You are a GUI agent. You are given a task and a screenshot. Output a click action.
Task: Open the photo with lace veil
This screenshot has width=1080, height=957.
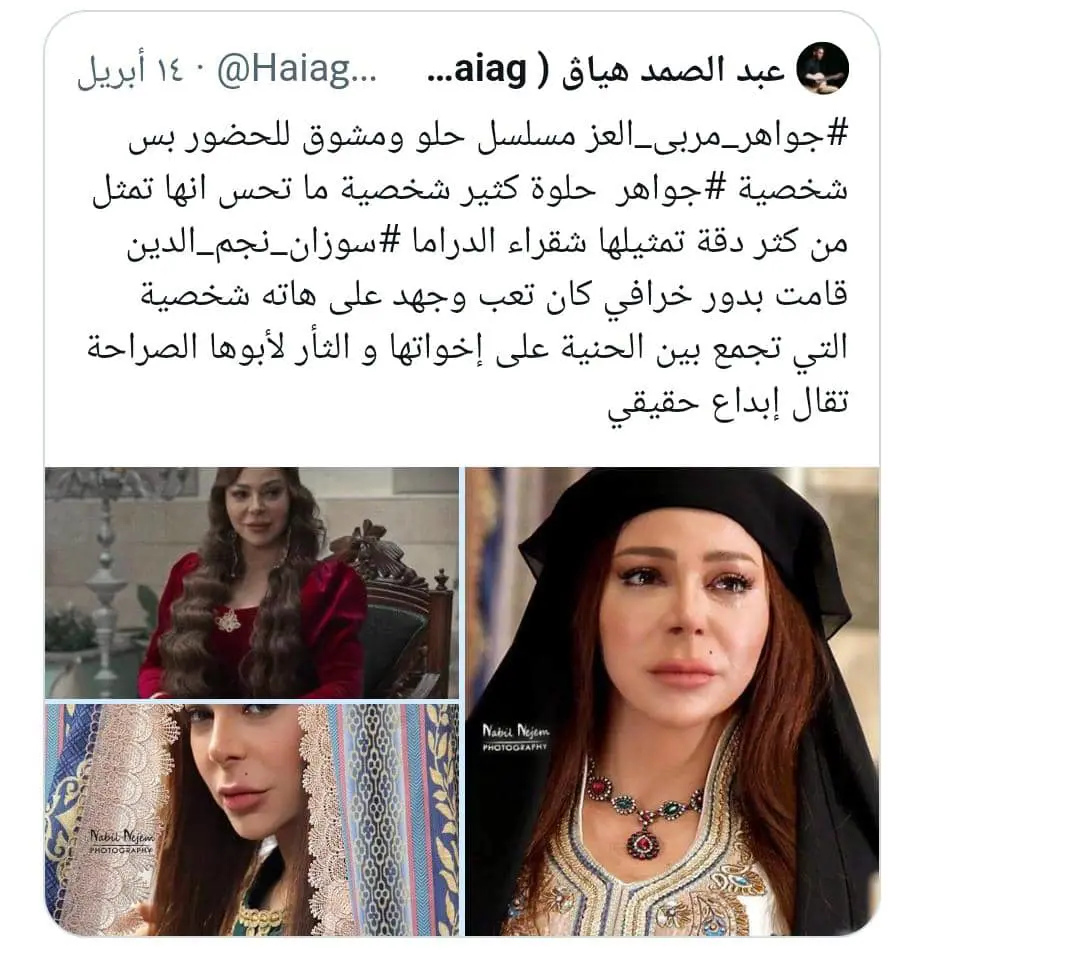click(x=251, y=820)
